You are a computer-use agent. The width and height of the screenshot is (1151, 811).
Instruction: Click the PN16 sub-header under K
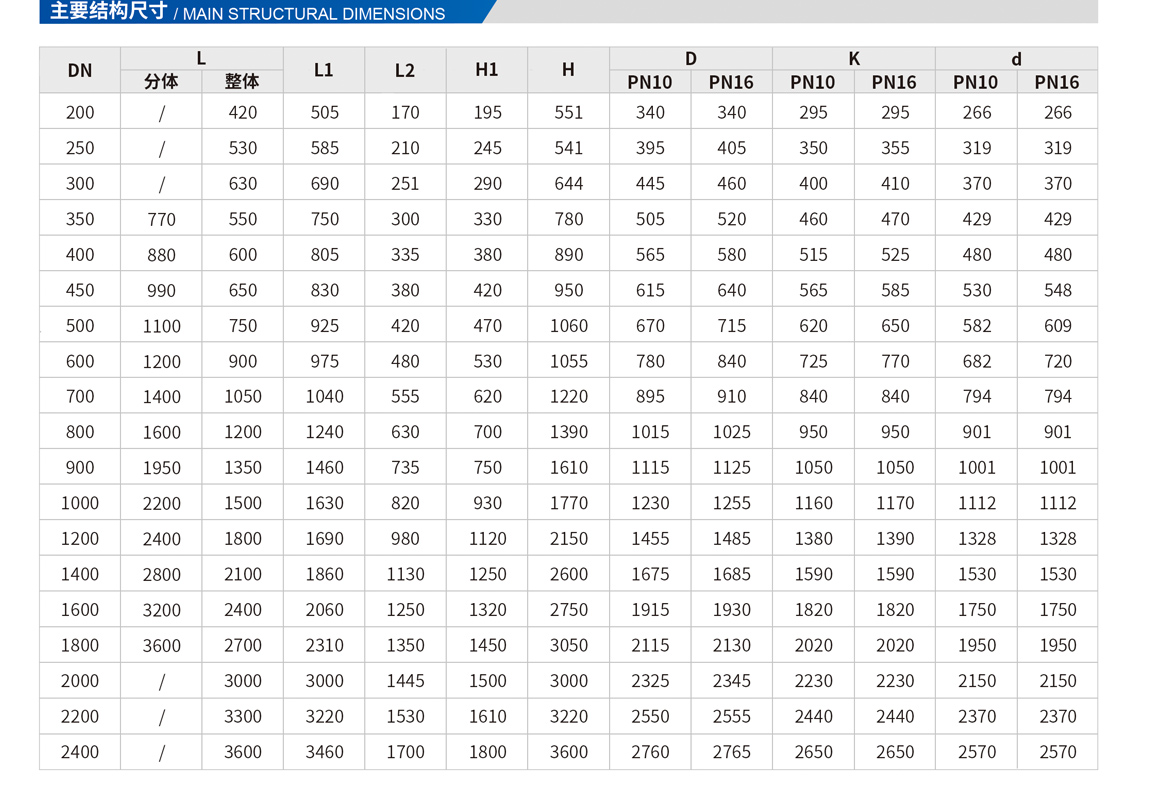[894, 82]
